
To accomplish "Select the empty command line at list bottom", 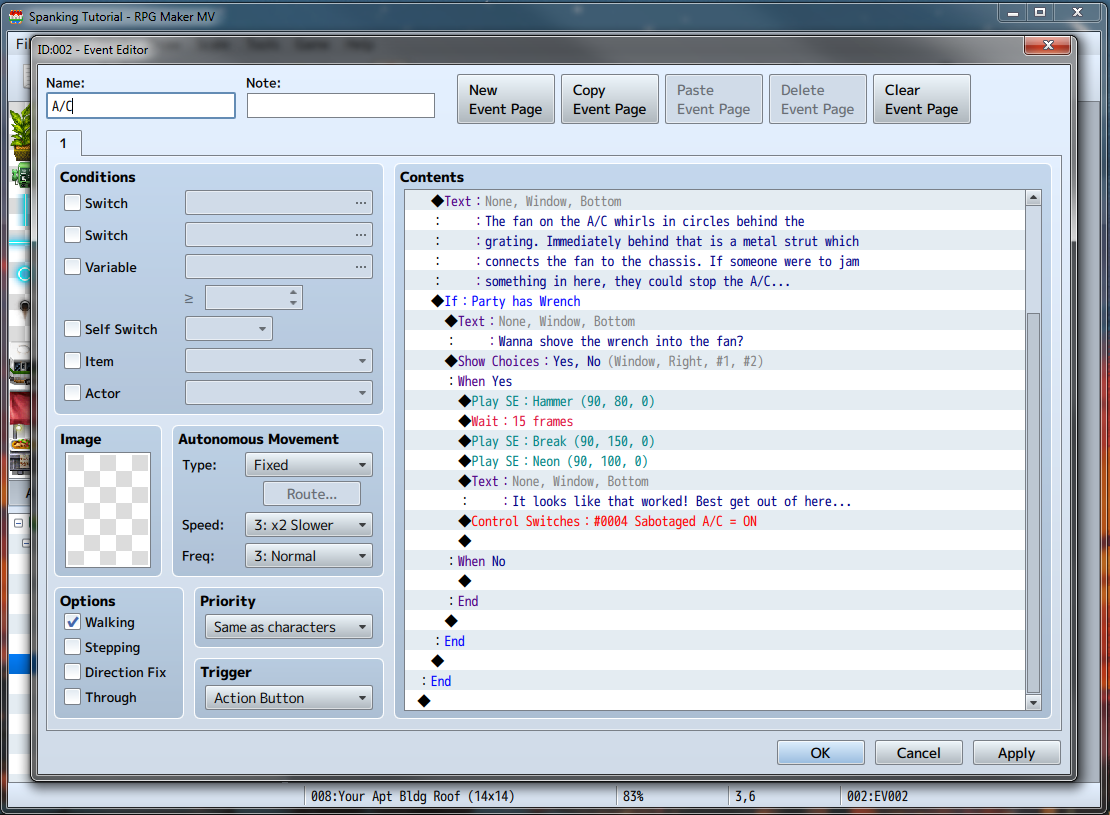I will [x=715, y=701].
